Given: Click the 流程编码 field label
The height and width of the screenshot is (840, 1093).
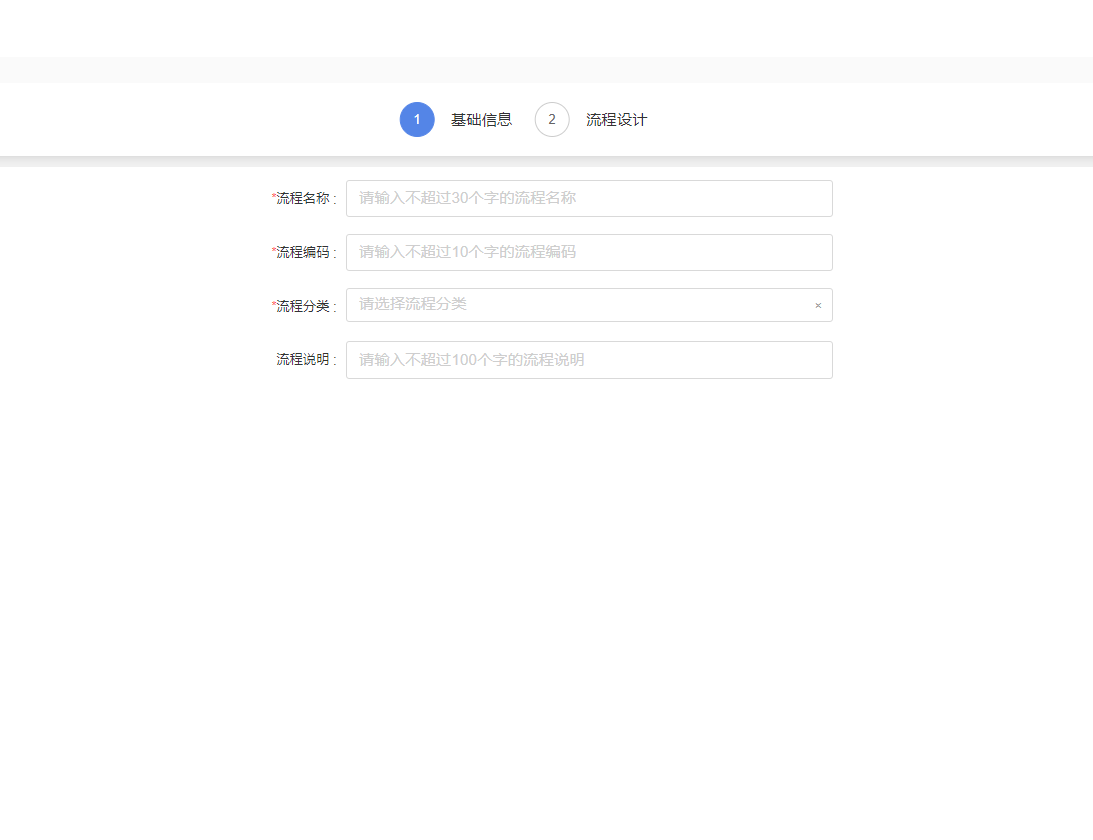Looking at the screenshot, I should 305,252.
